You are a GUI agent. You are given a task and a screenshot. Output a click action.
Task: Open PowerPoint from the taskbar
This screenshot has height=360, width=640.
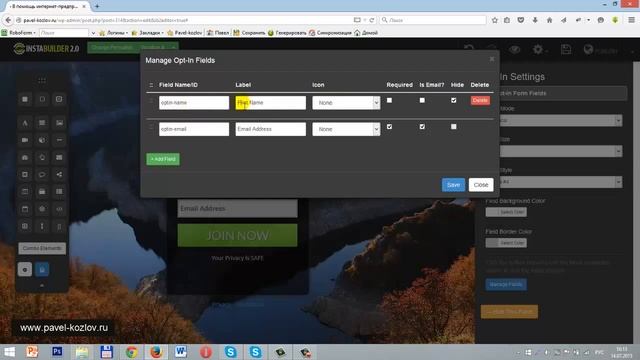click(x=32, y=351)
